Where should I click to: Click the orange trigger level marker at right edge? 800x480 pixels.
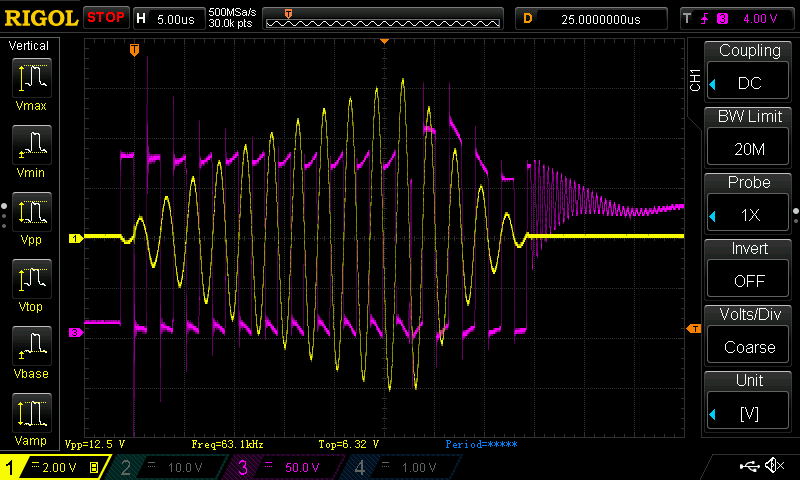692,328
